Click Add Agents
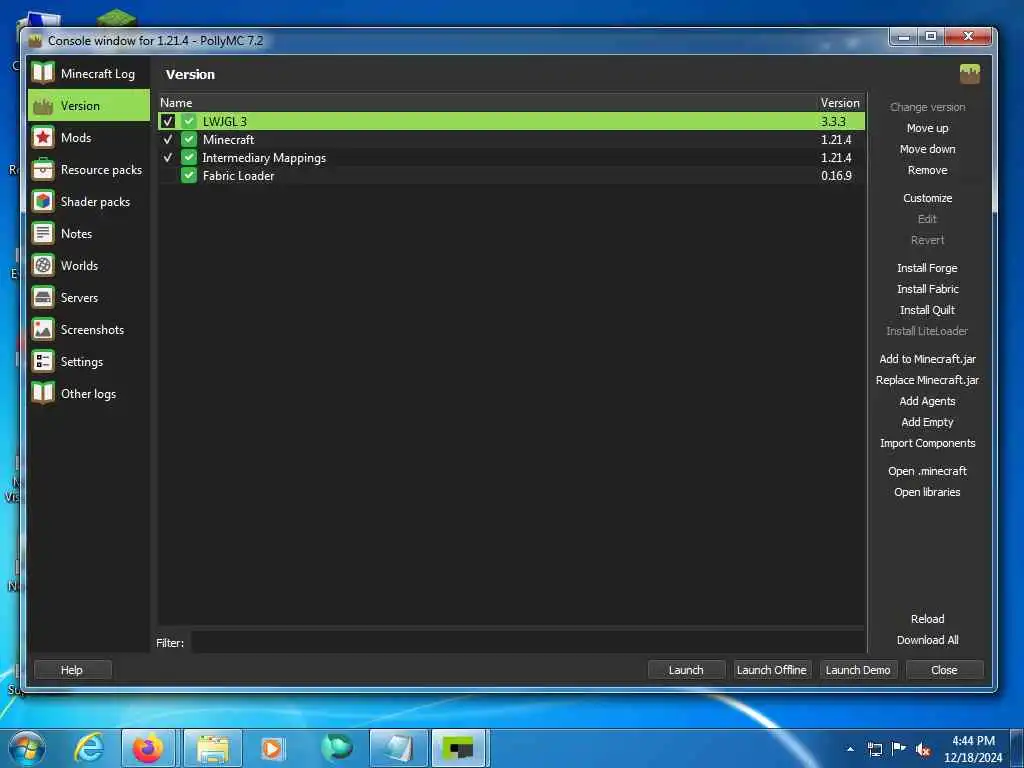Image resolution: width=1024 pixels, height=768 pixels. tap(927, 401)
